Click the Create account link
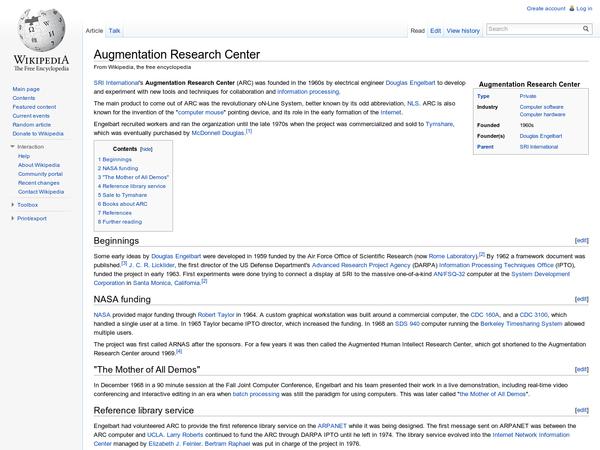 (546, 8)
